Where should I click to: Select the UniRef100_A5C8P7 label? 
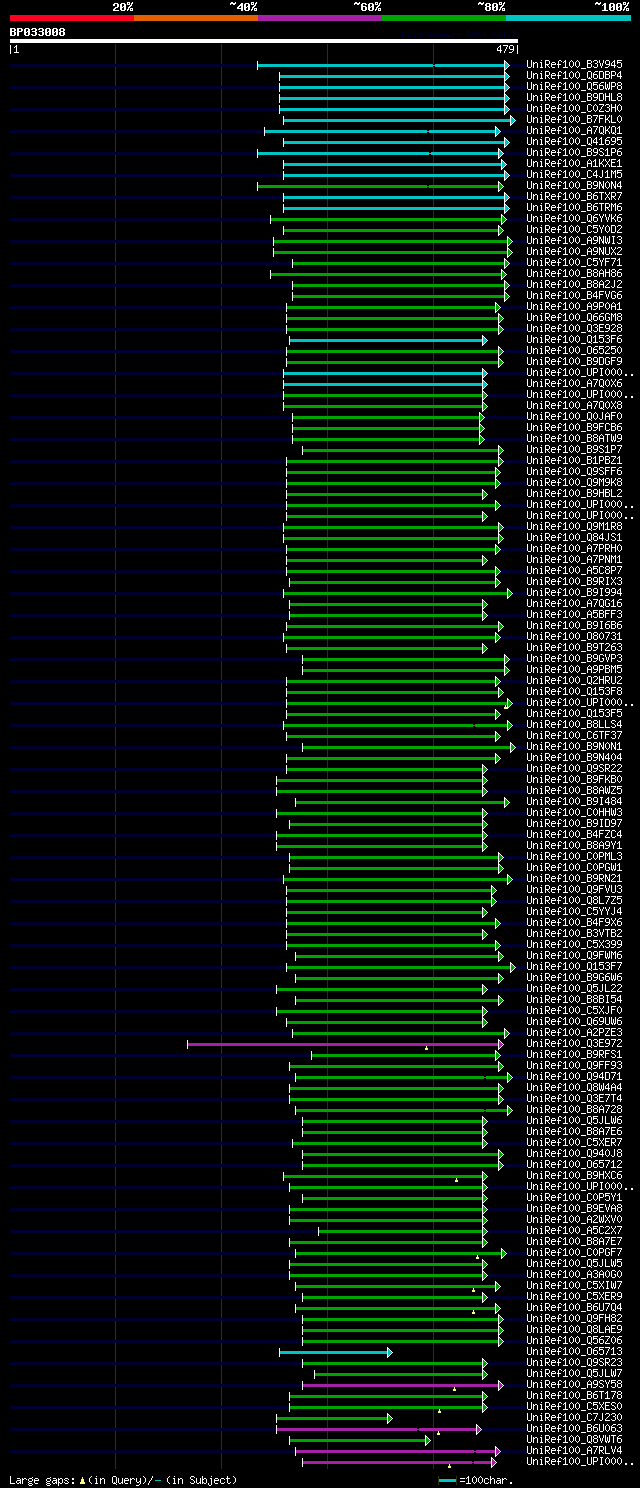tap(574, 571)
